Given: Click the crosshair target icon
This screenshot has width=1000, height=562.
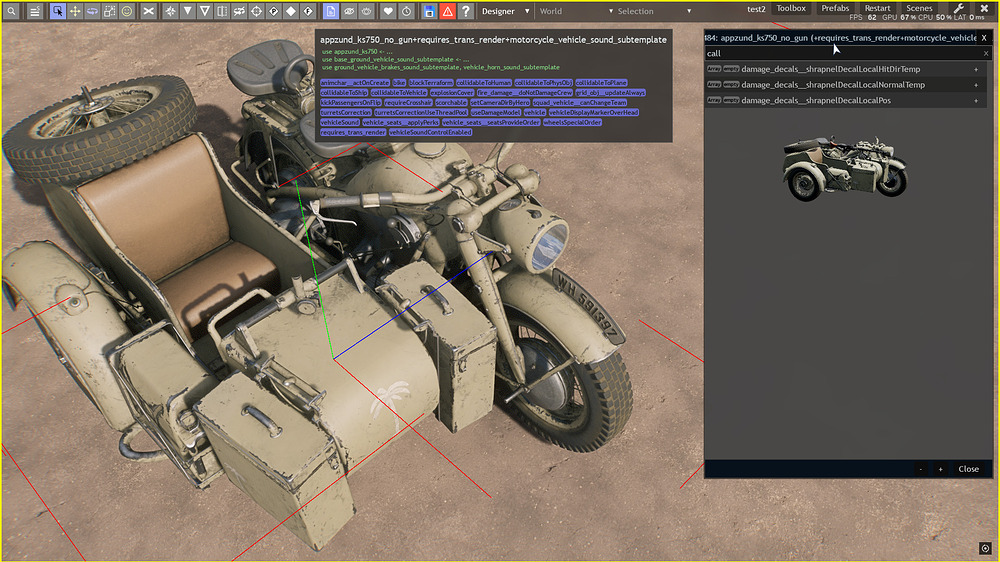Looking at the screenshot, I should tap(256, 11).
